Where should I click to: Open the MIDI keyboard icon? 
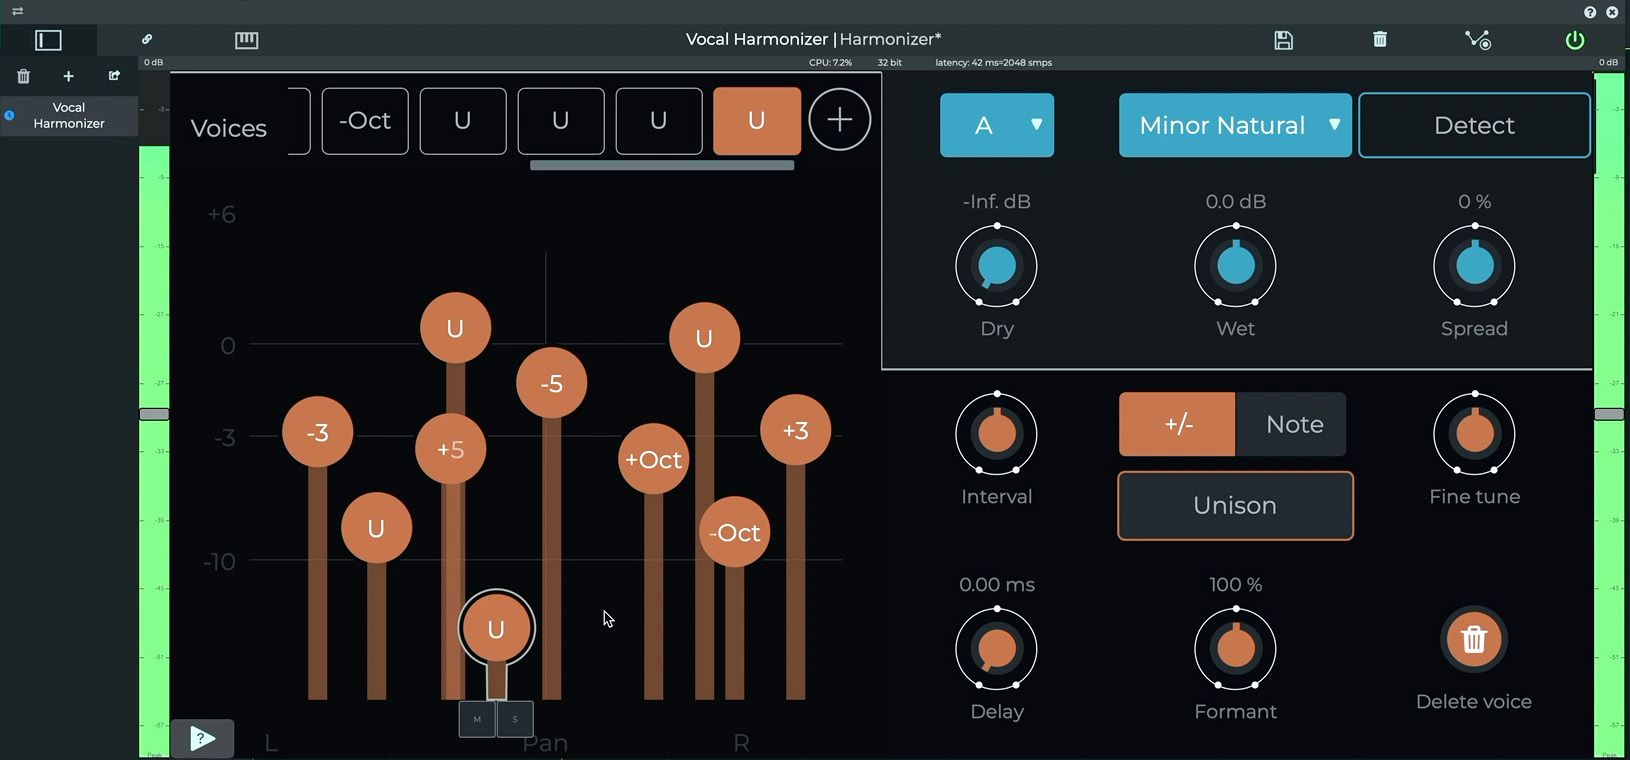pos(246,40)
